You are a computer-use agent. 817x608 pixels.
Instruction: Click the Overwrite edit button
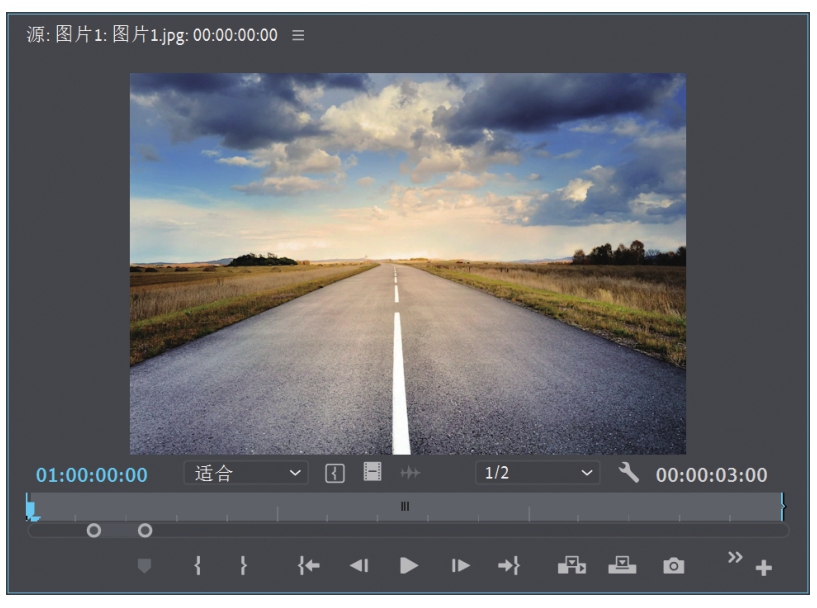pyautogui.click(x=622, y=565)
